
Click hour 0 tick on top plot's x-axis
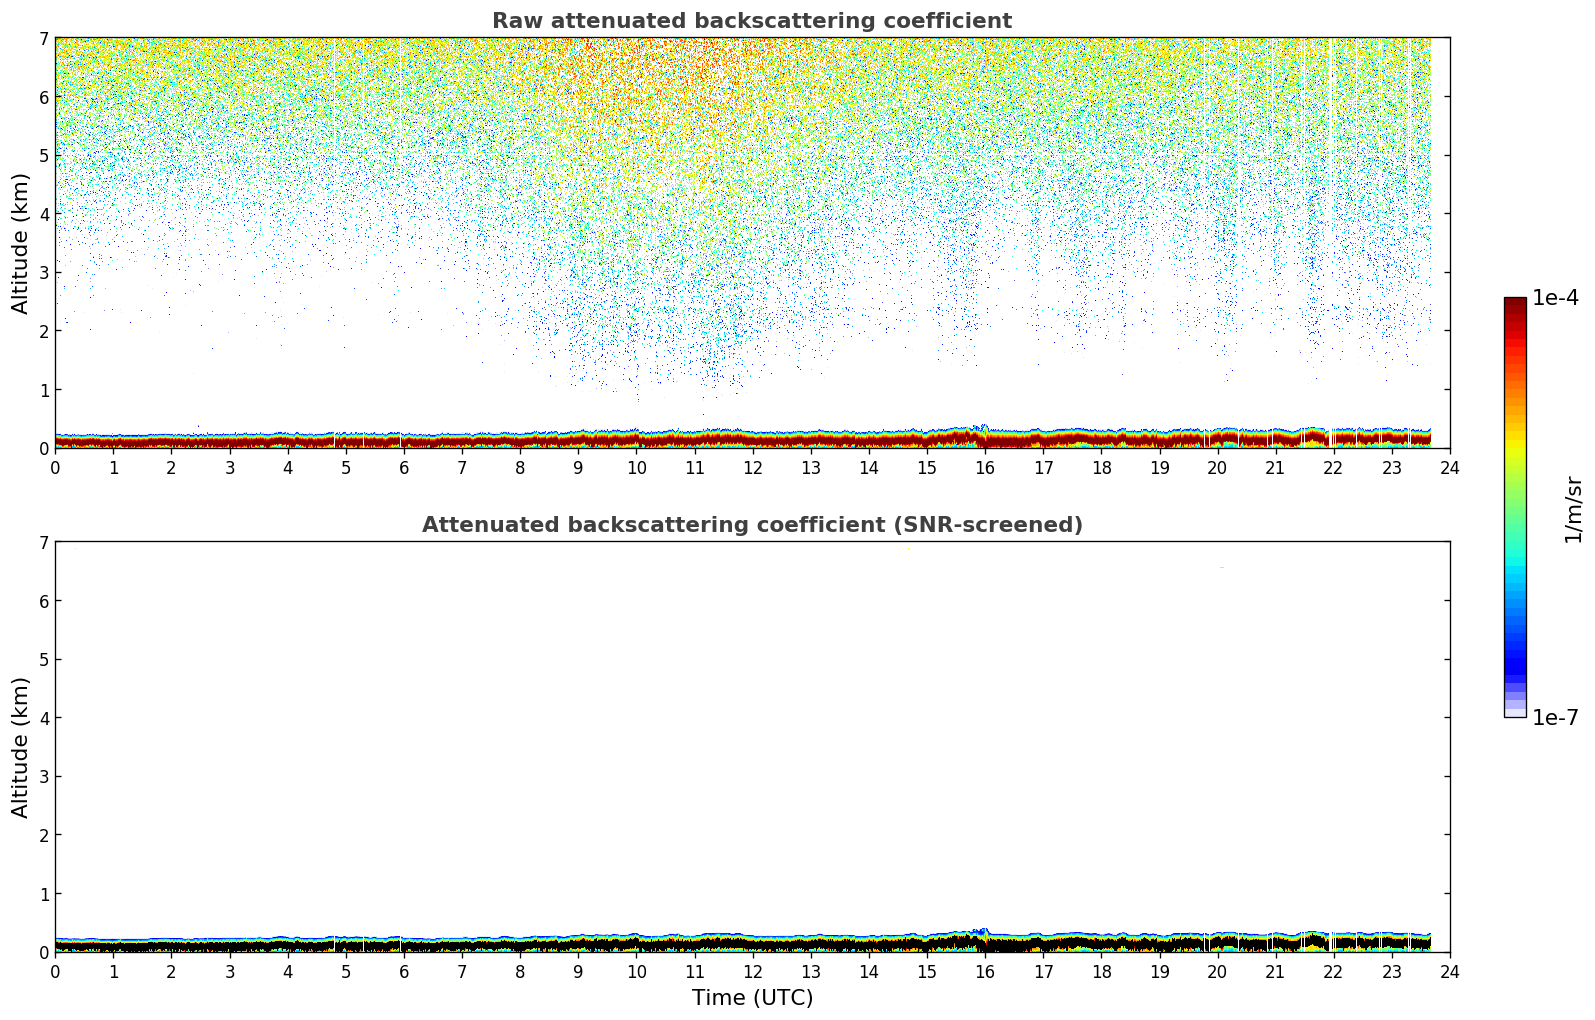click(x=55, y=467)
